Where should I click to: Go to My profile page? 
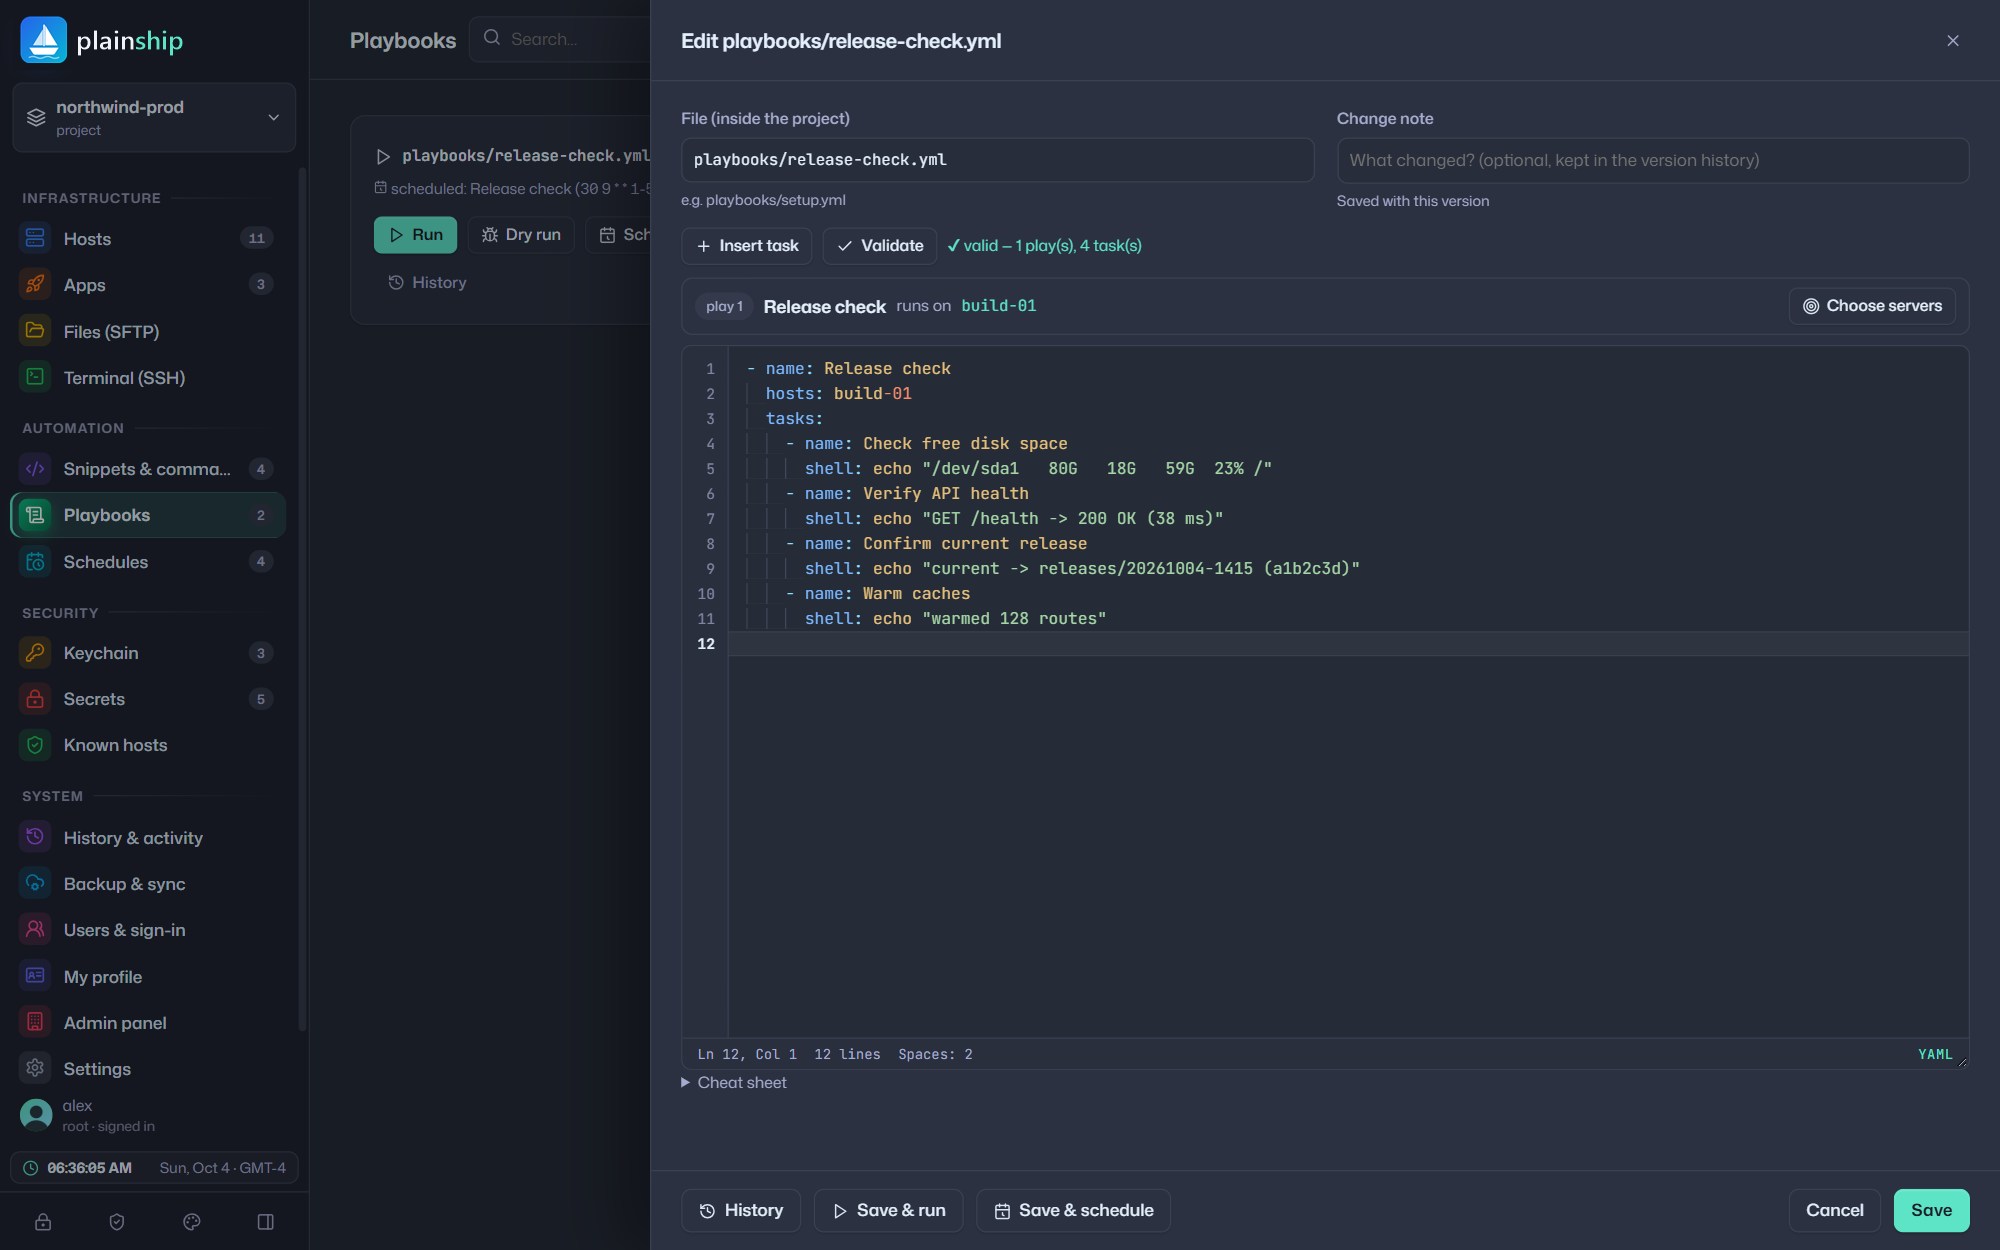coord(148,976)
